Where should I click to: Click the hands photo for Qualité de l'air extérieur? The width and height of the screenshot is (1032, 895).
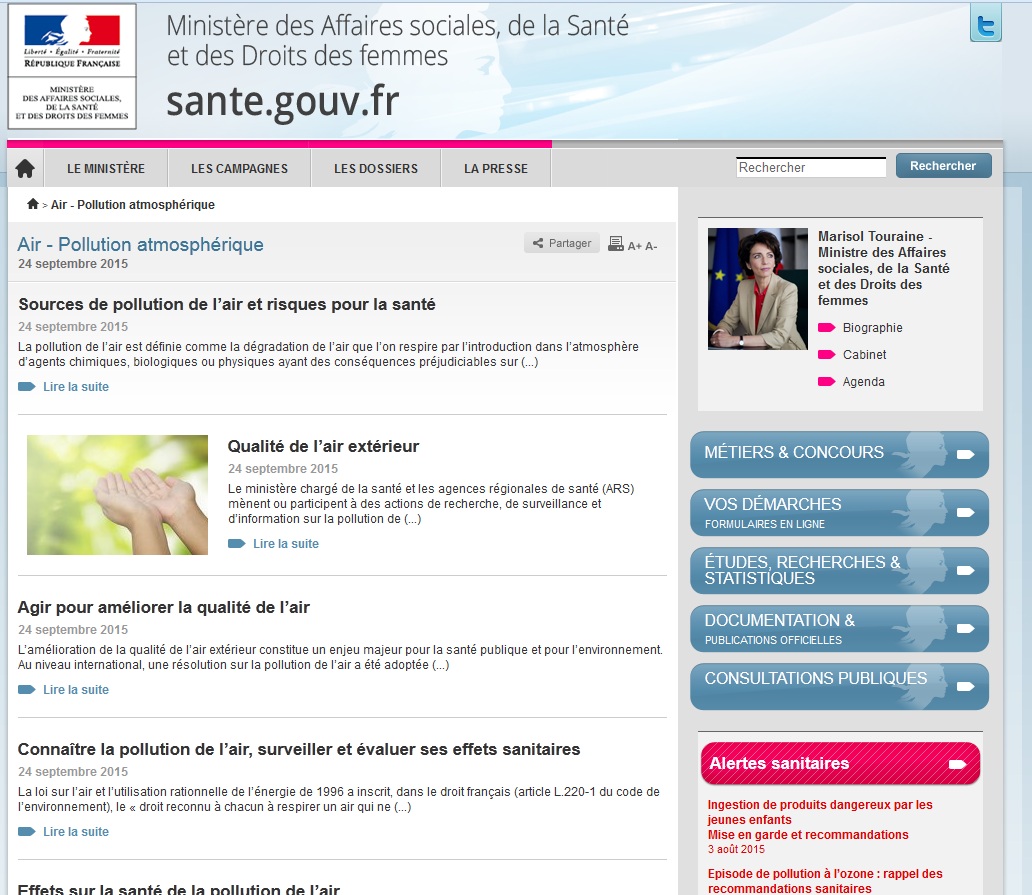pyautogui.click(x=117, y=495)
